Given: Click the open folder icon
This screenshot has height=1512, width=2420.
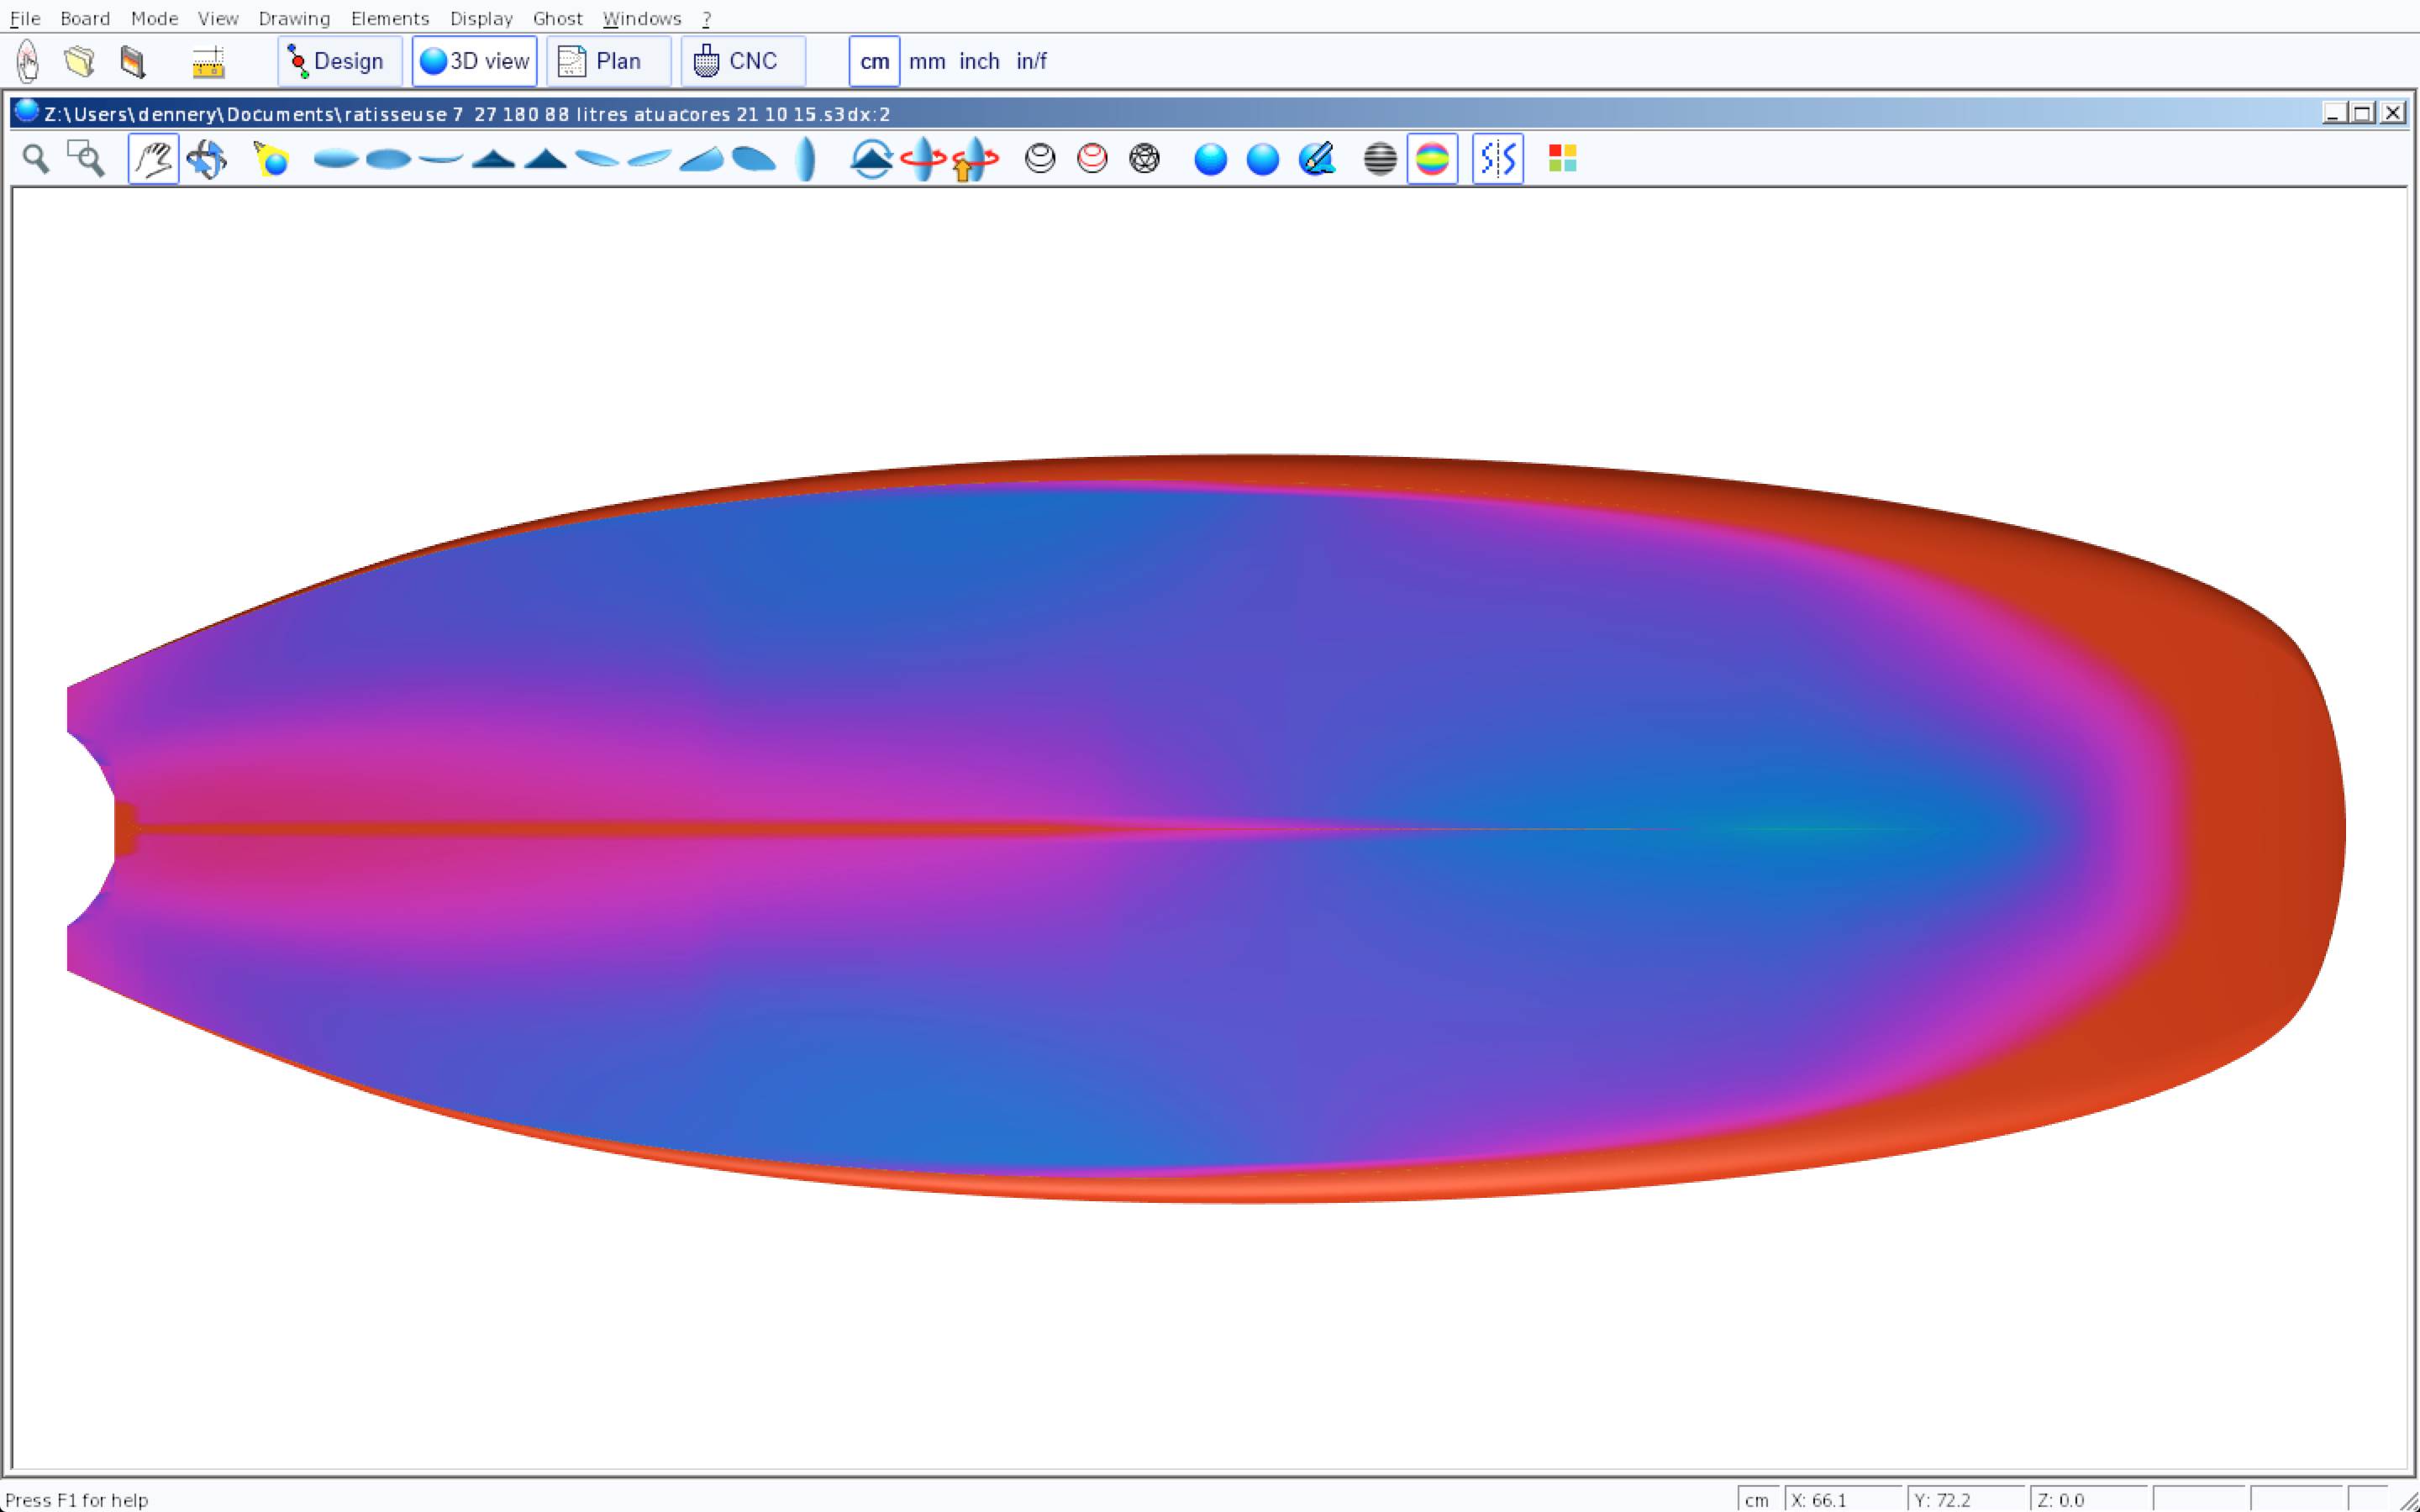Looking at the screenshot, I should pyautogui.click(x=80, y=62).
